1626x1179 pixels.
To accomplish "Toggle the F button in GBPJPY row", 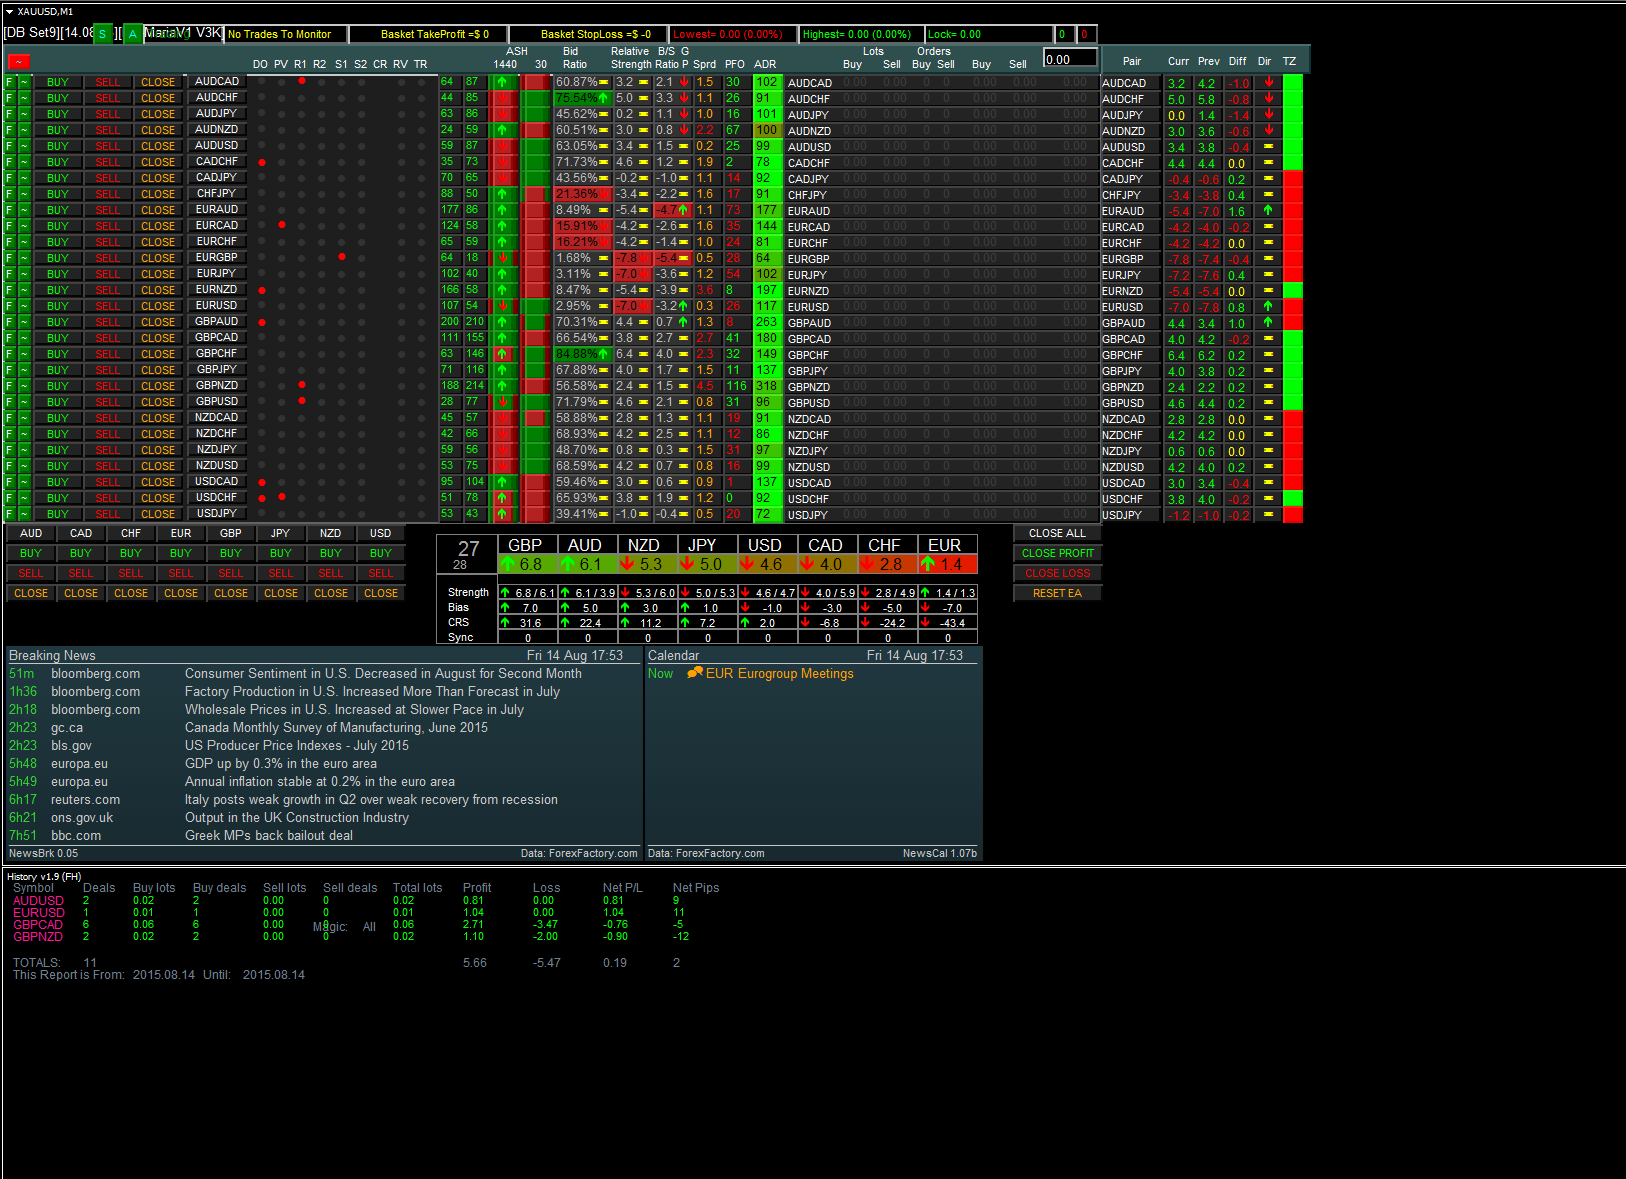I will tap(9, 370).
